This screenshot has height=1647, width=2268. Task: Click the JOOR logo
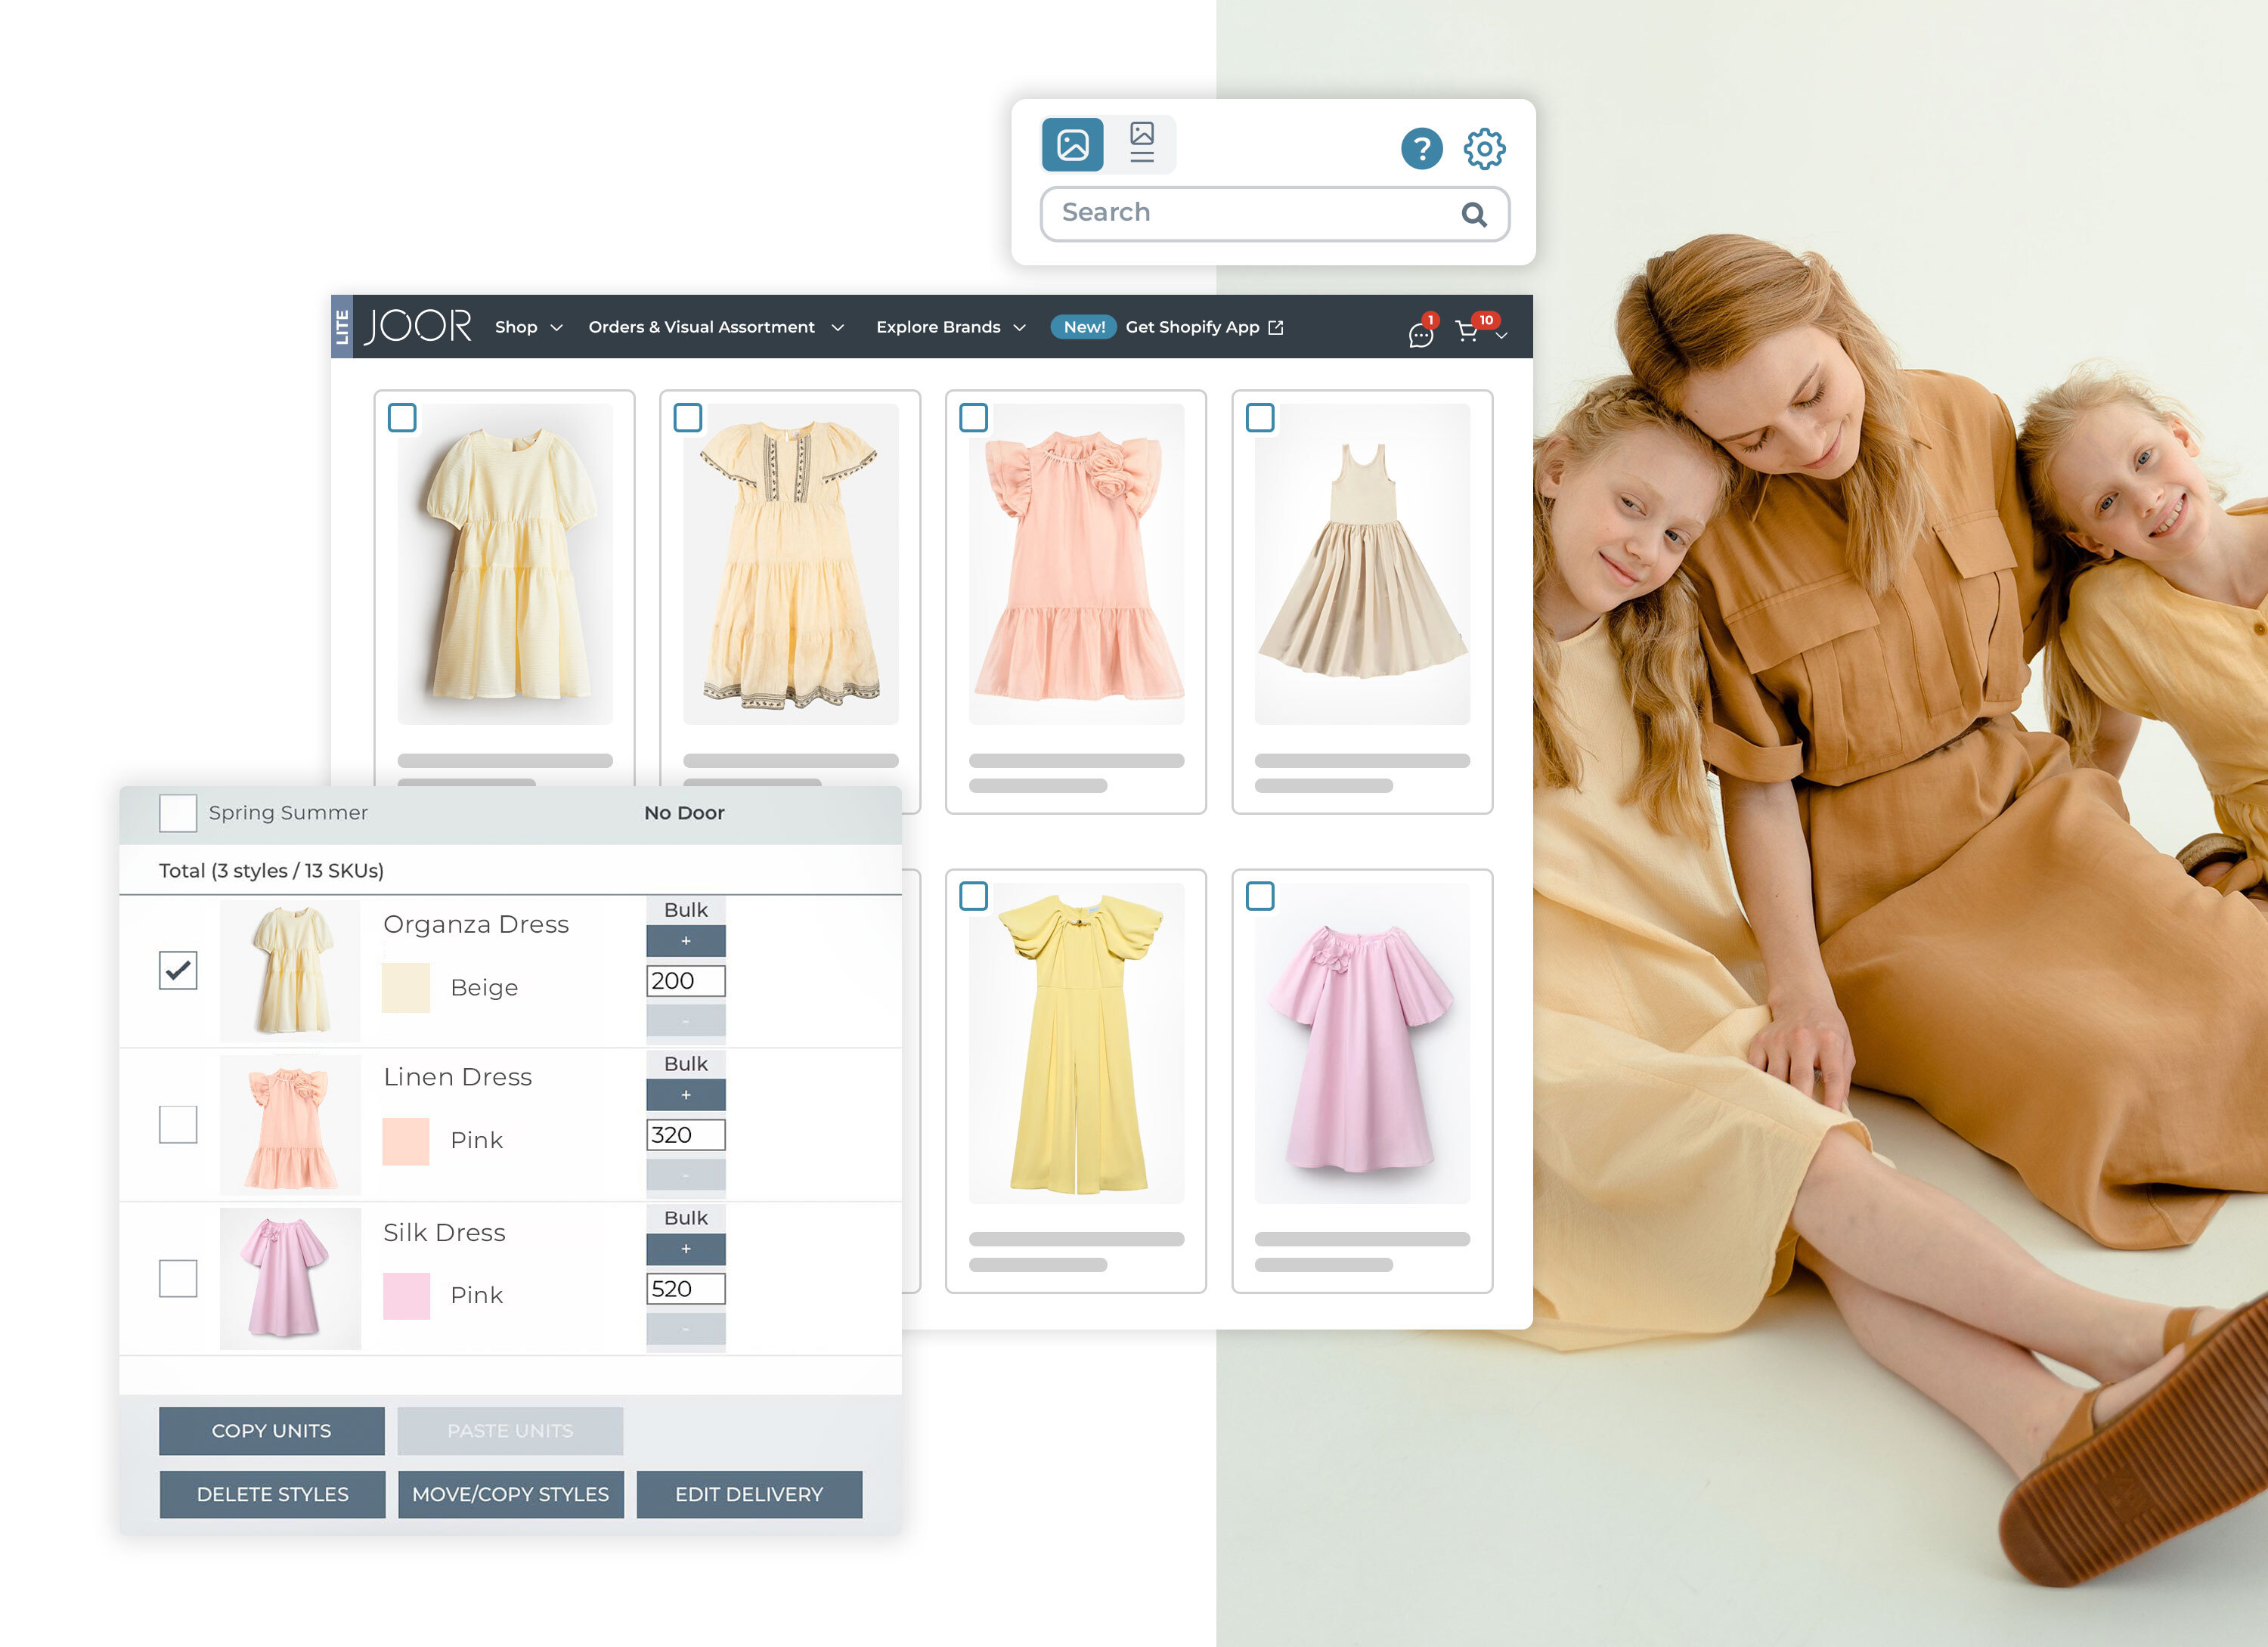[x=417, y=326]
